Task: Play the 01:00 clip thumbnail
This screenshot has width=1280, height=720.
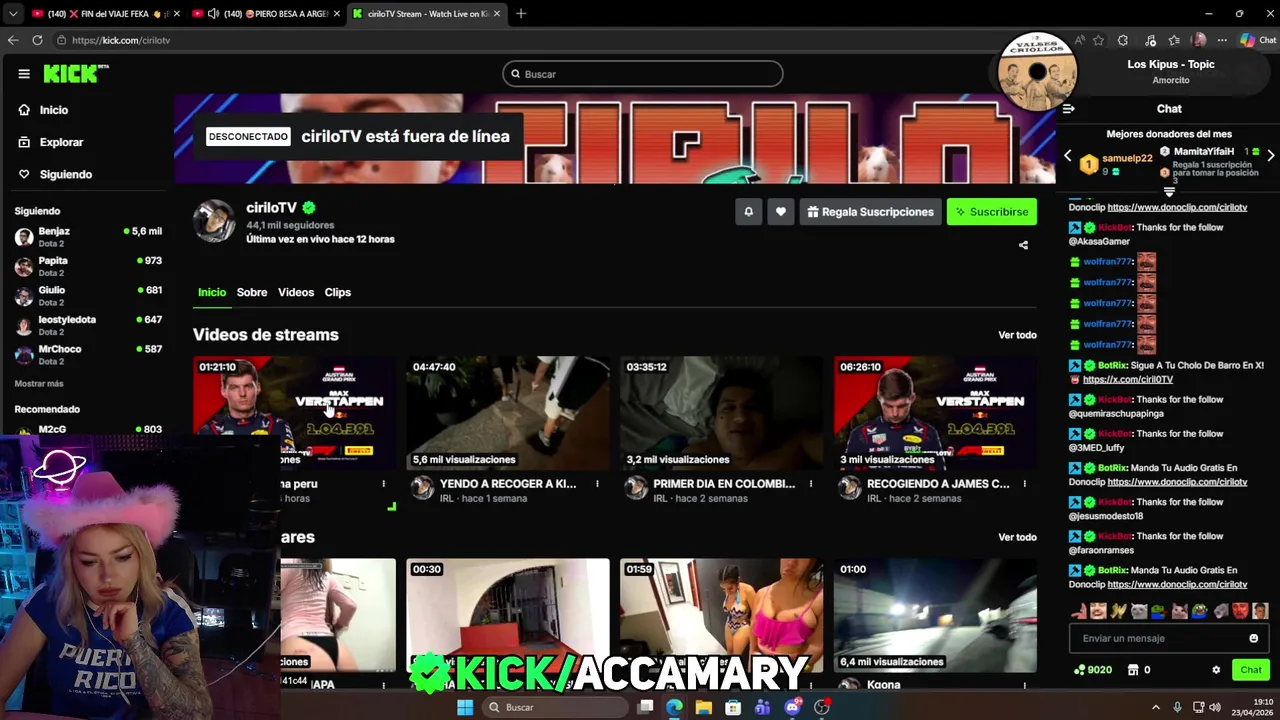Action: tap(935, 615)
